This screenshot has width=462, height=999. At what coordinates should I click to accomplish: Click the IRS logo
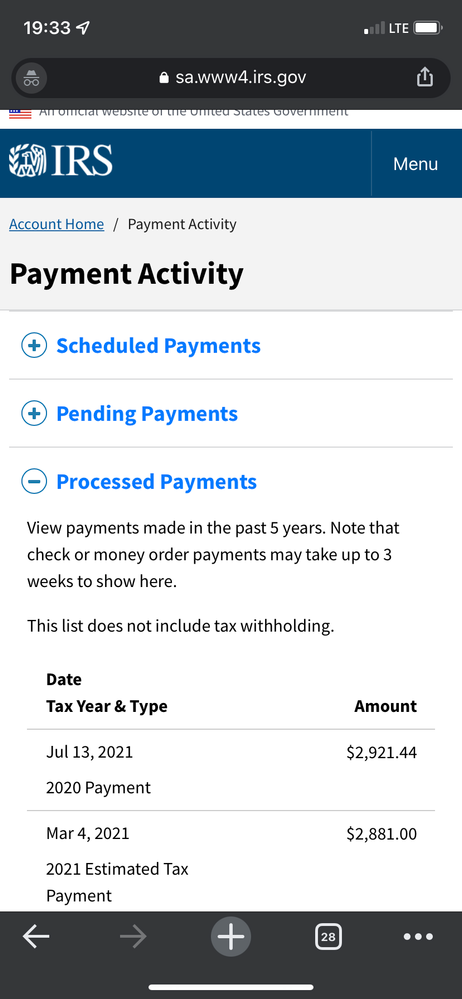point(61,161)
